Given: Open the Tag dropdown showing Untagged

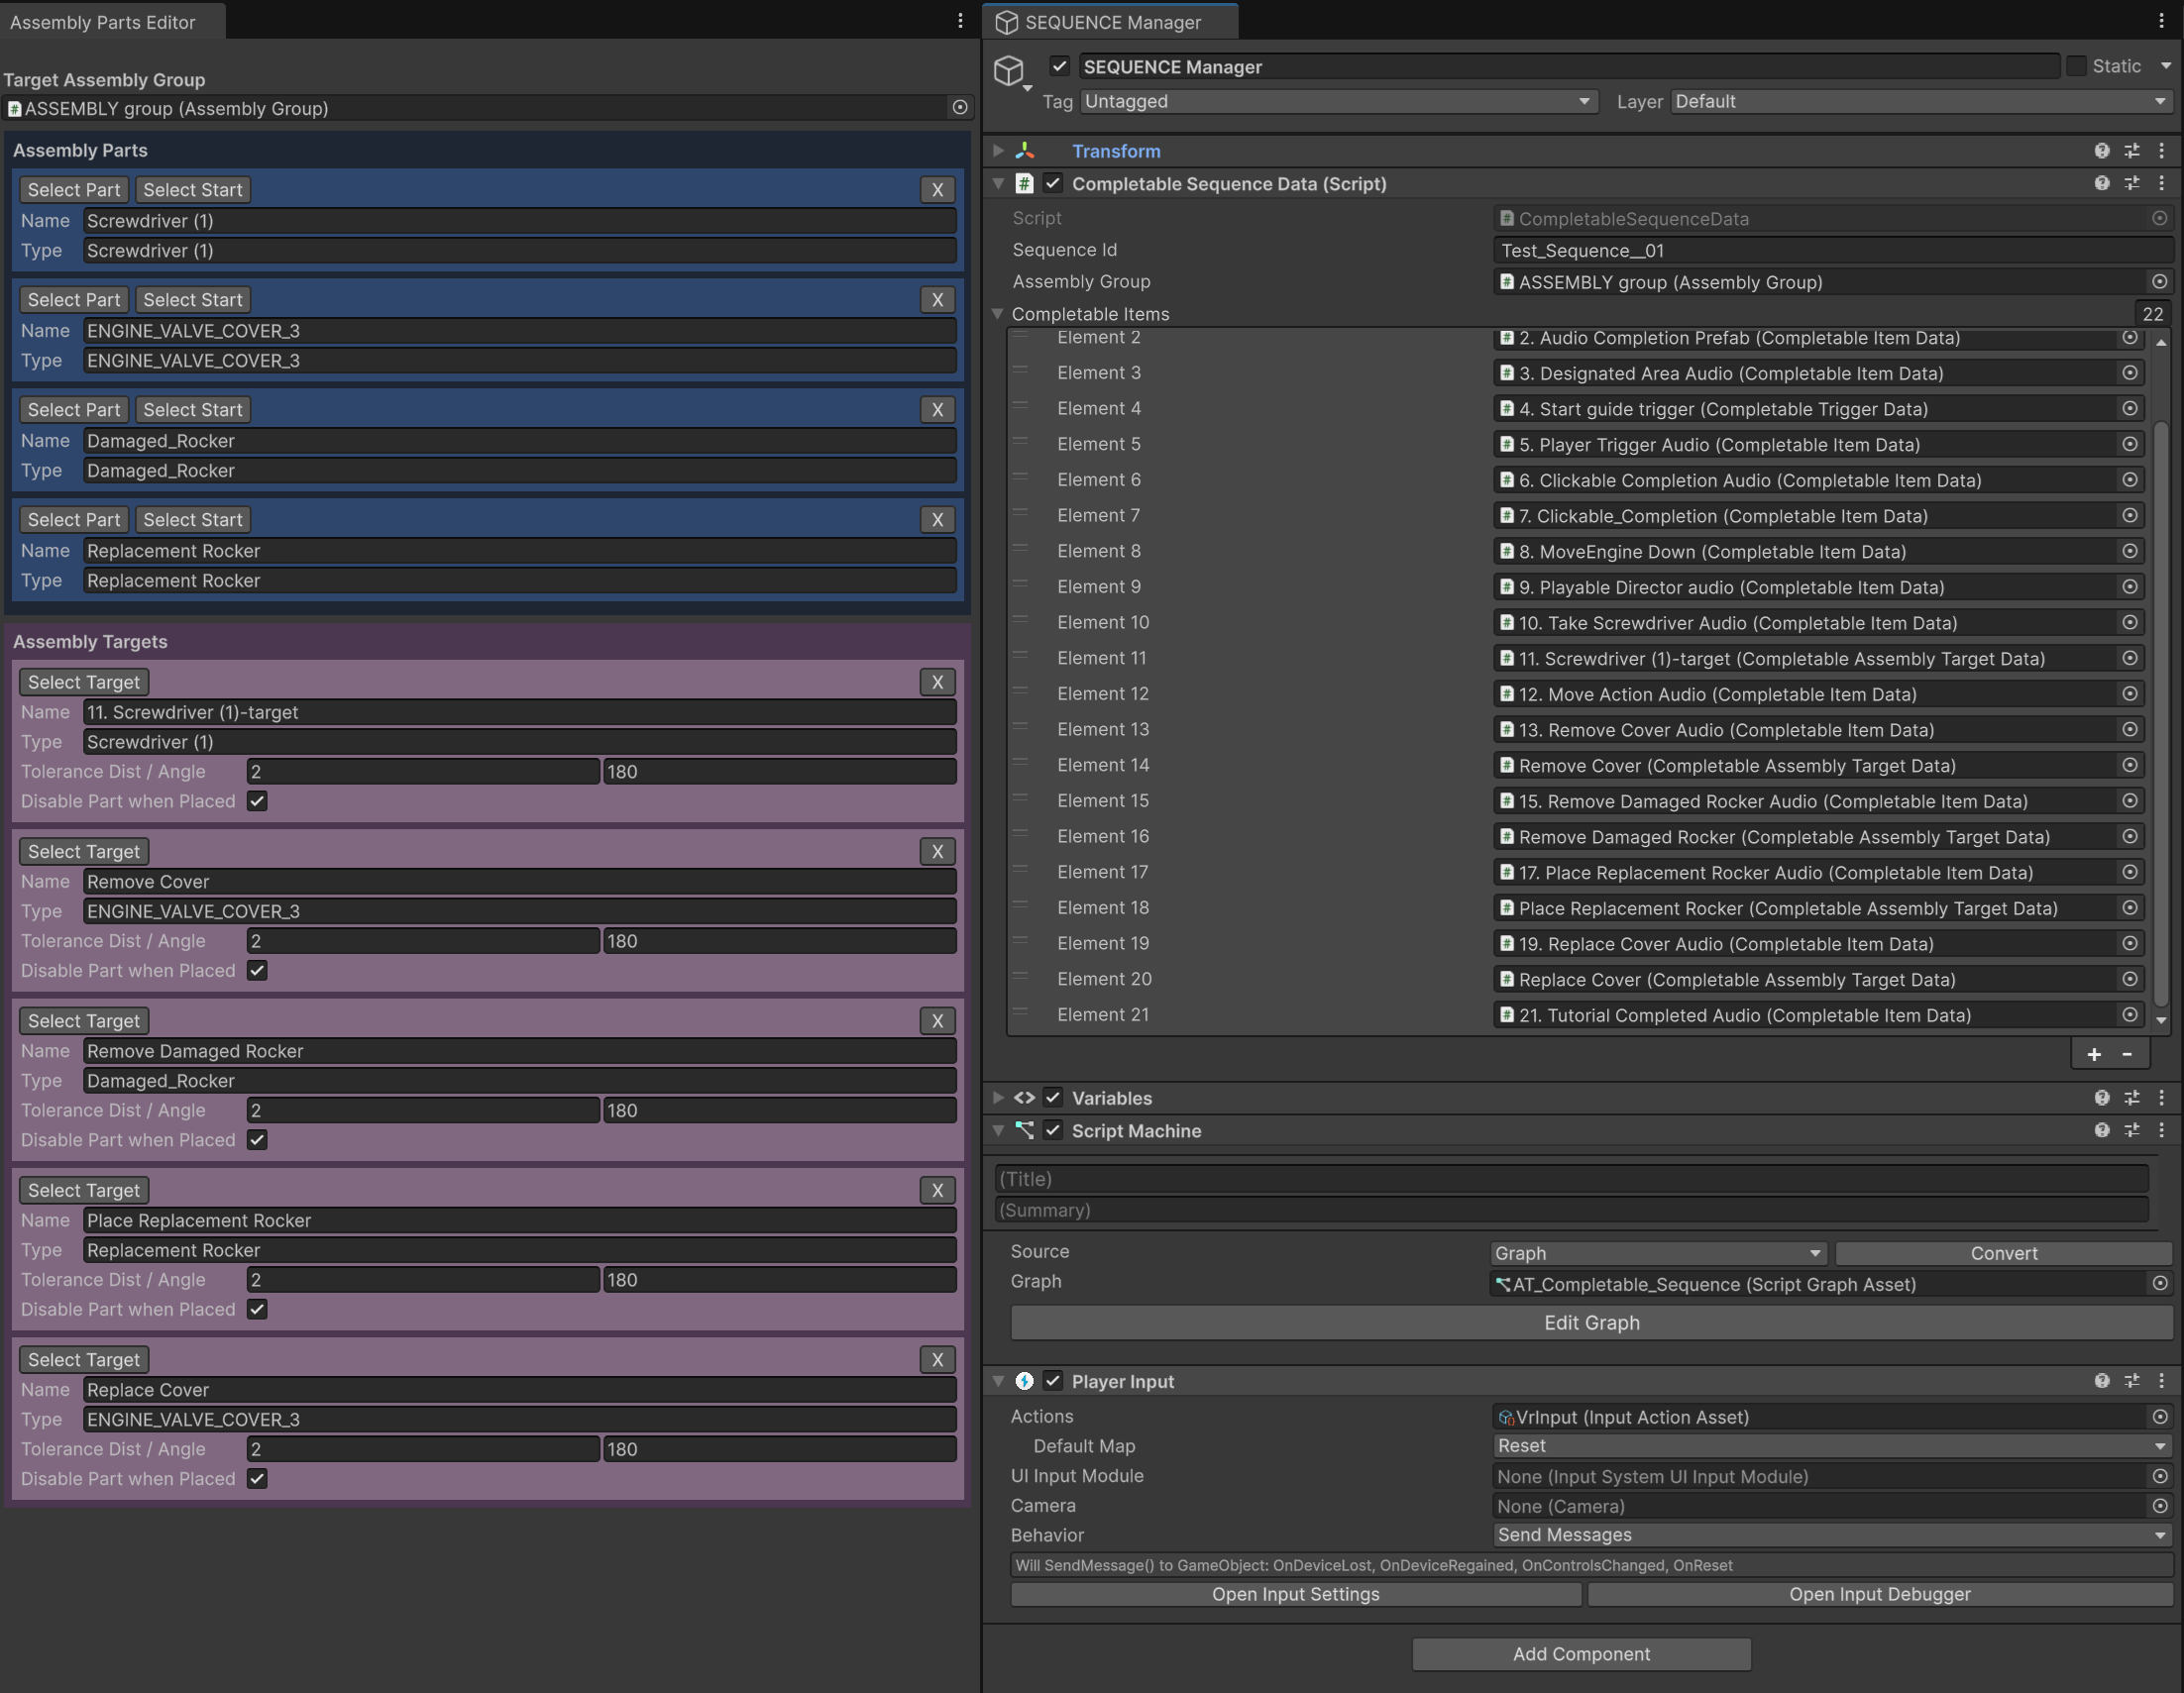Looking at the screenshot, I should [x=1337, y=101].
